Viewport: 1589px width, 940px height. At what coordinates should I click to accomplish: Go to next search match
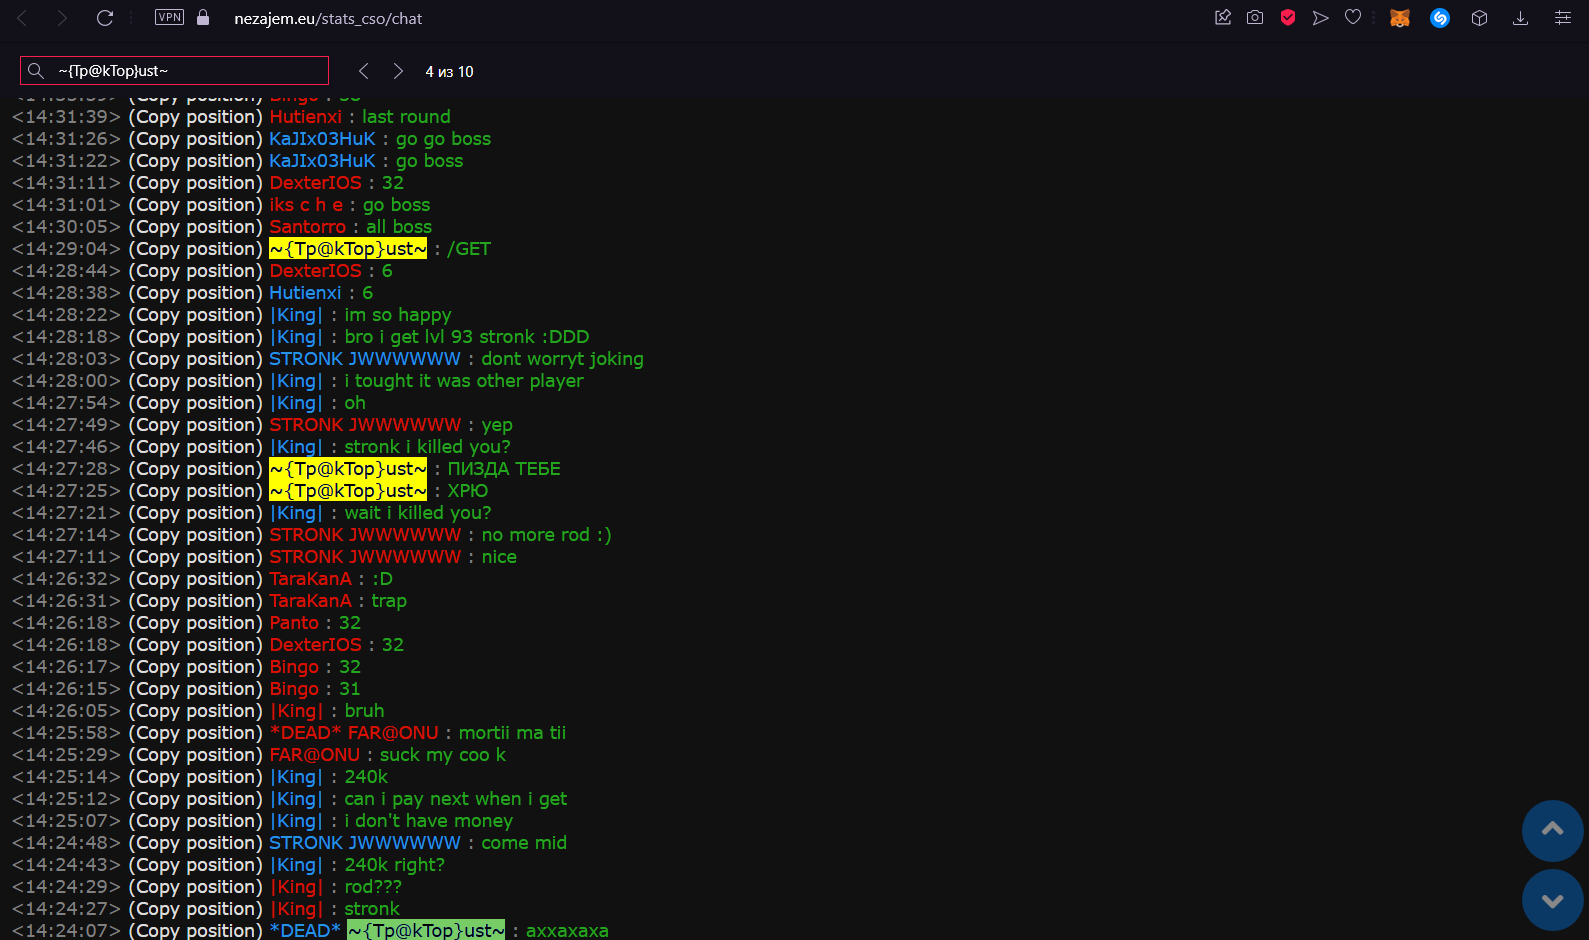point(398,71)
